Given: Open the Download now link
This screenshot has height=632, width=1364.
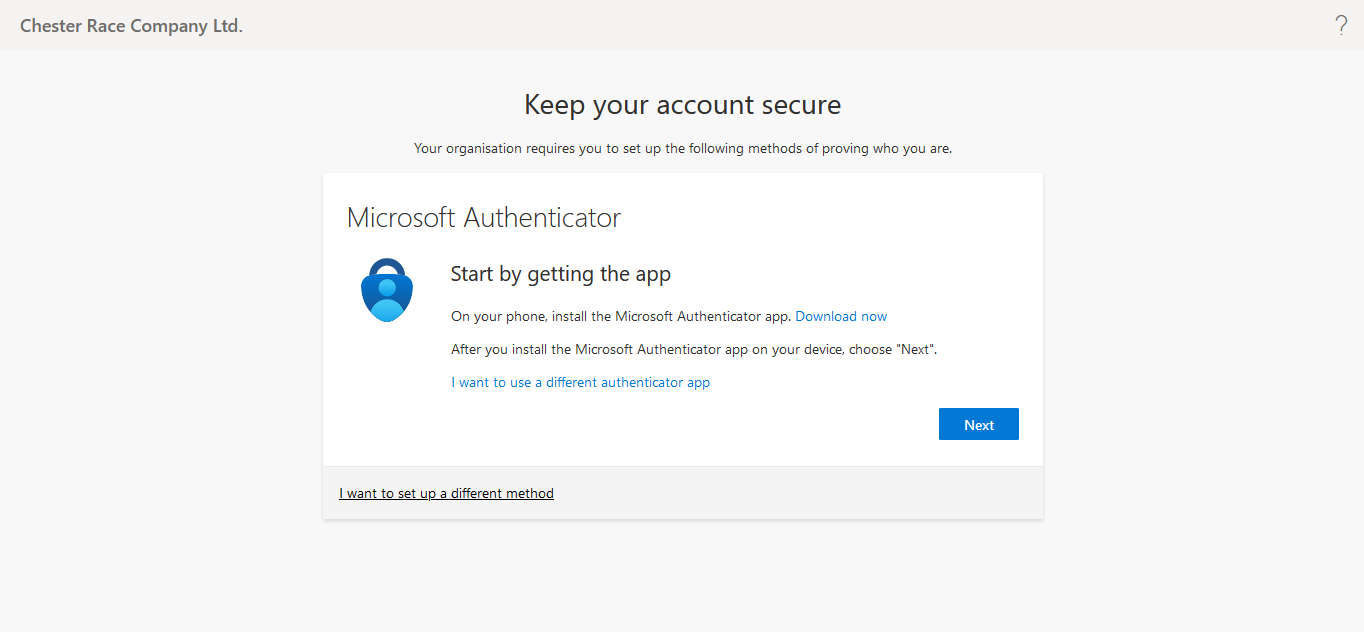Looking at the screenshot, I should coord(841,316).
